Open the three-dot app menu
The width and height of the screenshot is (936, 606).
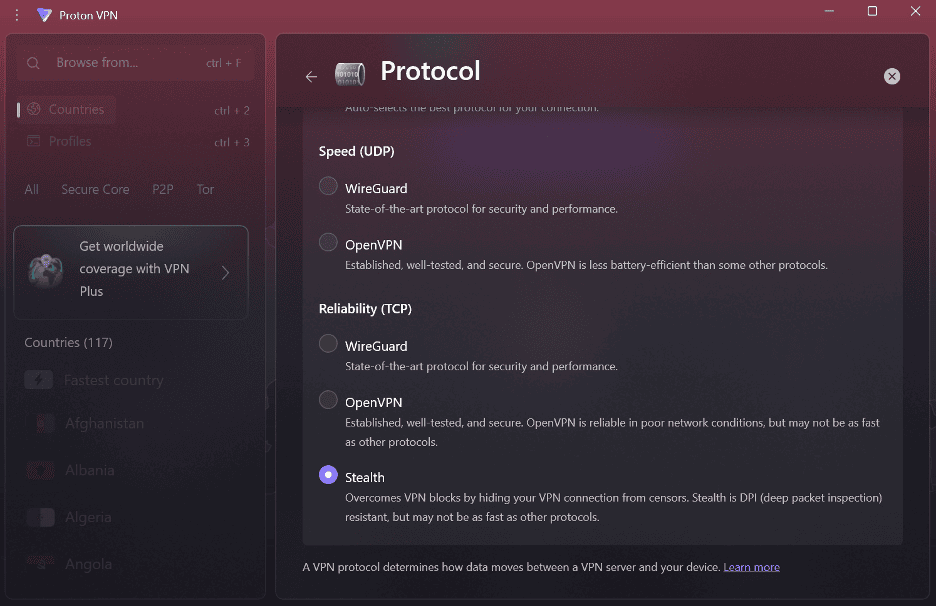(x=15, y=14)
